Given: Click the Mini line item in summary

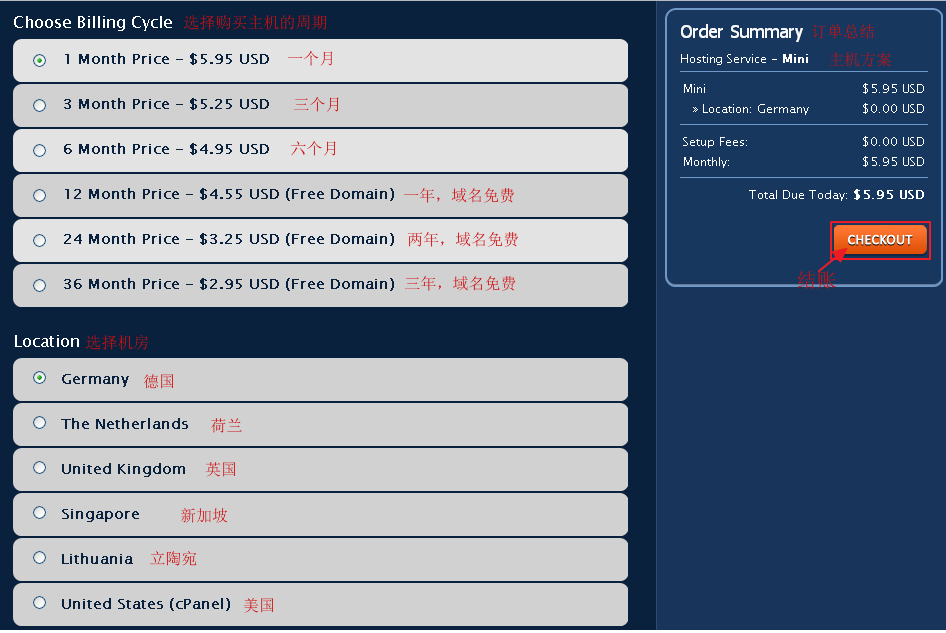Looking at the screenshot, I should [694, 89].
